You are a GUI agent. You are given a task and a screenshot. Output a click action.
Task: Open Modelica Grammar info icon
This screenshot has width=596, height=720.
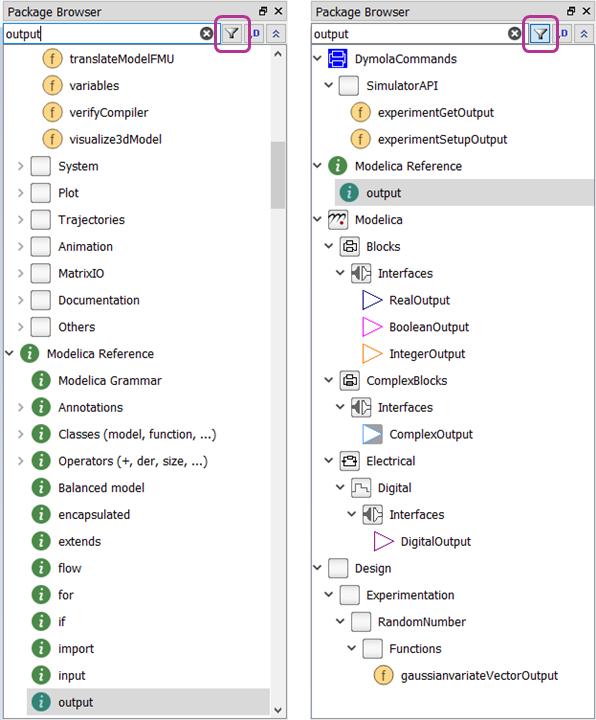(41, 380)
